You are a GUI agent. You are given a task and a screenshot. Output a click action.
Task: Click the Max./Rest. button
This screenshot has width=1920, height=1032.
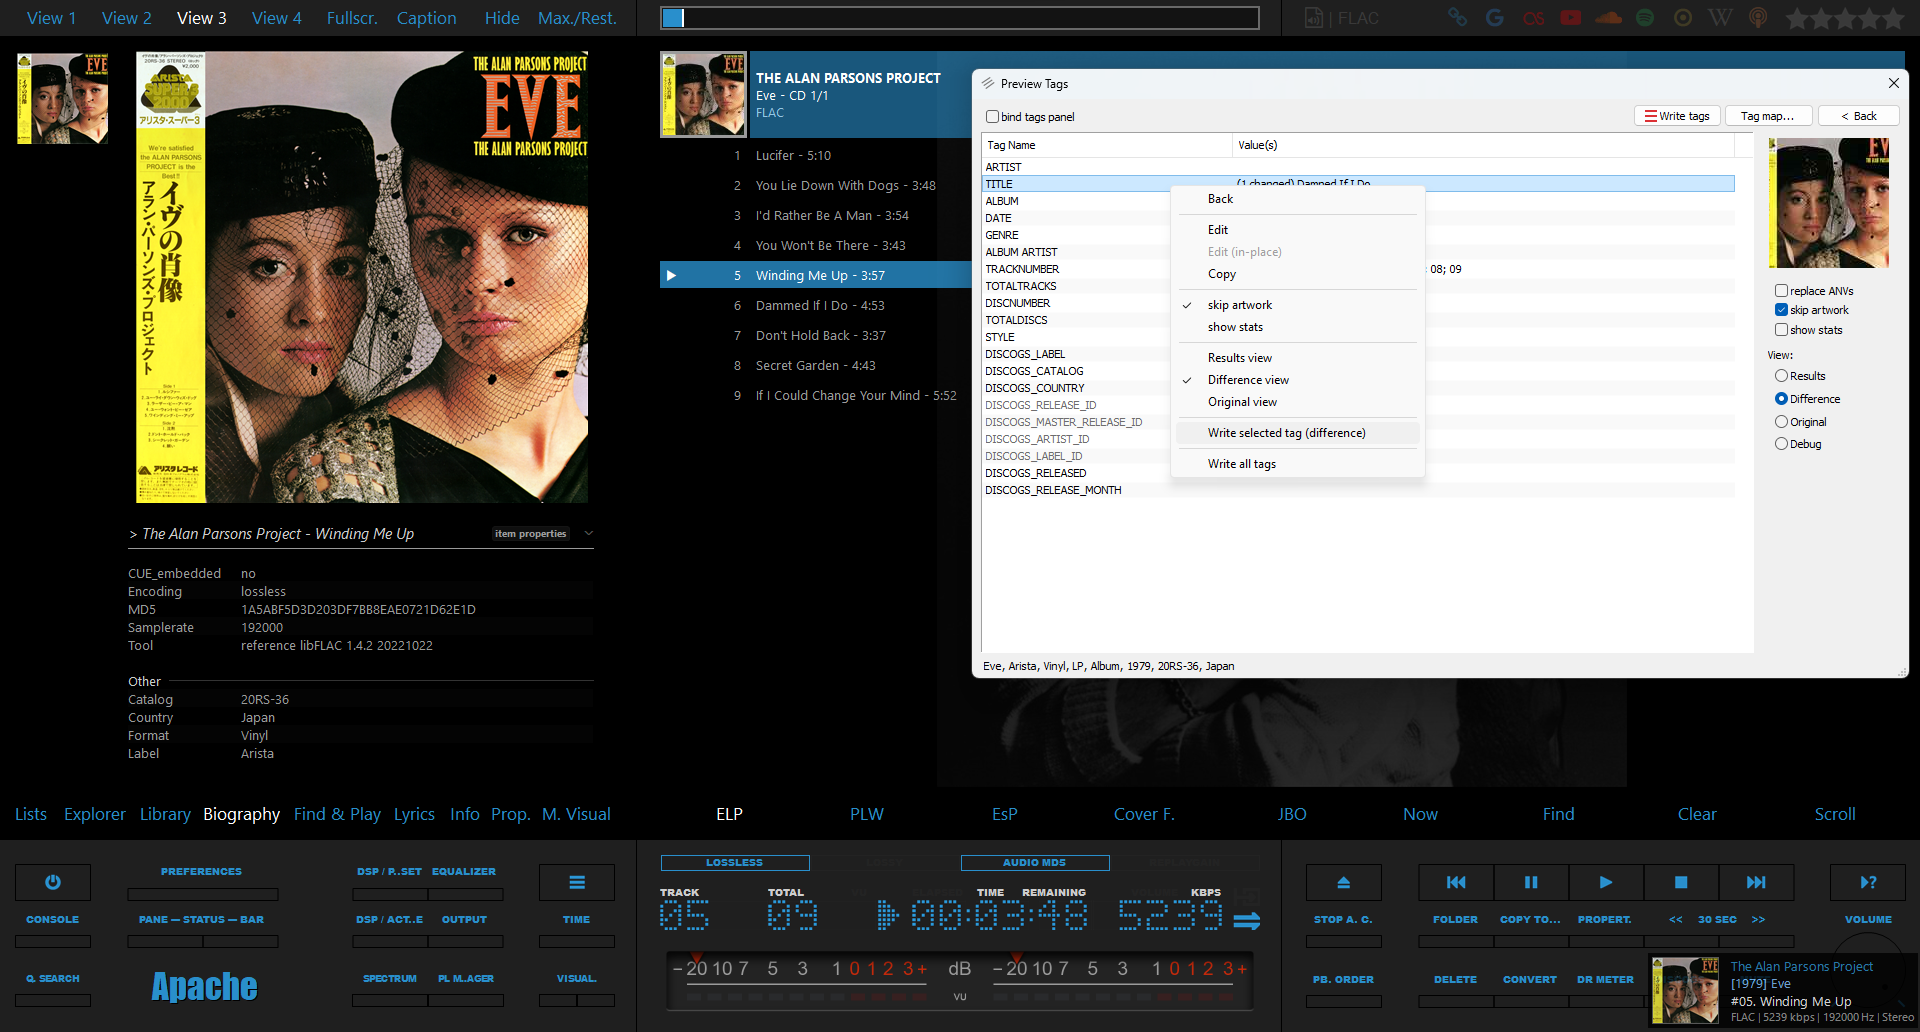pos(577,18)
